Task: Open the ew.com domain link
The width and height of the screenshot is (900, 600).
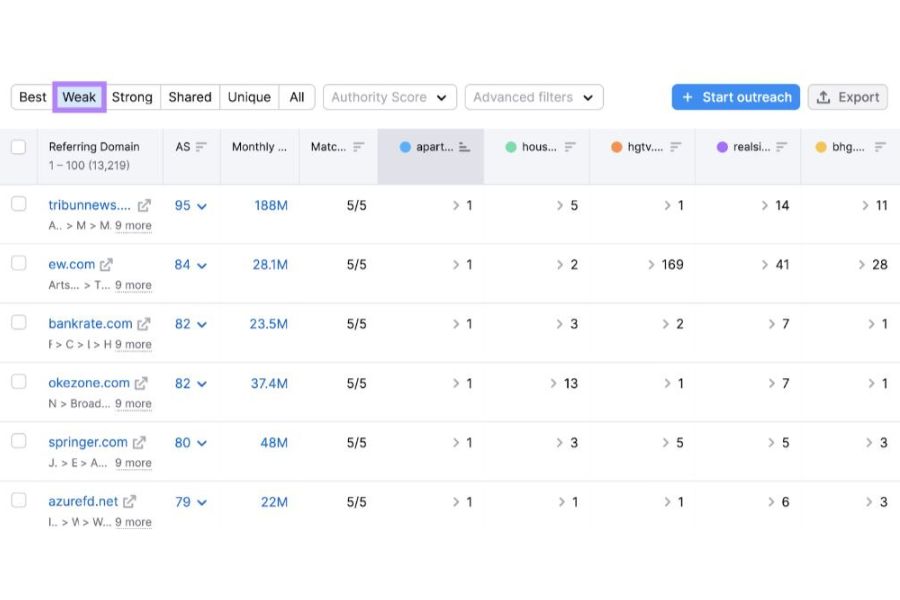Action: (x=72, y=265)
